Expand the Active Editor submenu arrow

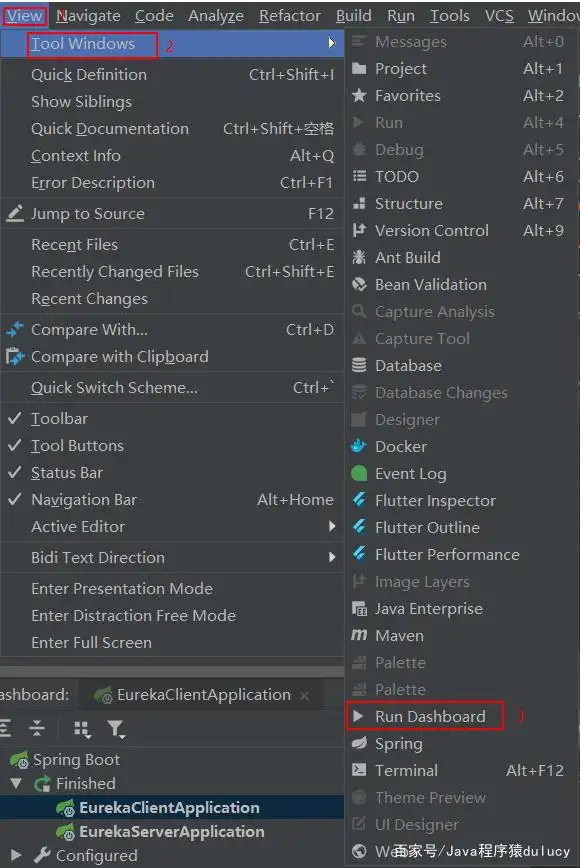(332, 526)
